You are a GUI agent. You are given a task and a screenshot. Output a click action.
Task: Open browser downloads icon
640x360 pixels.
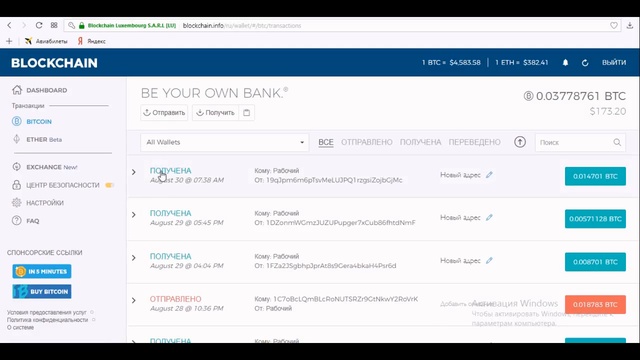(x=629, y=25)
